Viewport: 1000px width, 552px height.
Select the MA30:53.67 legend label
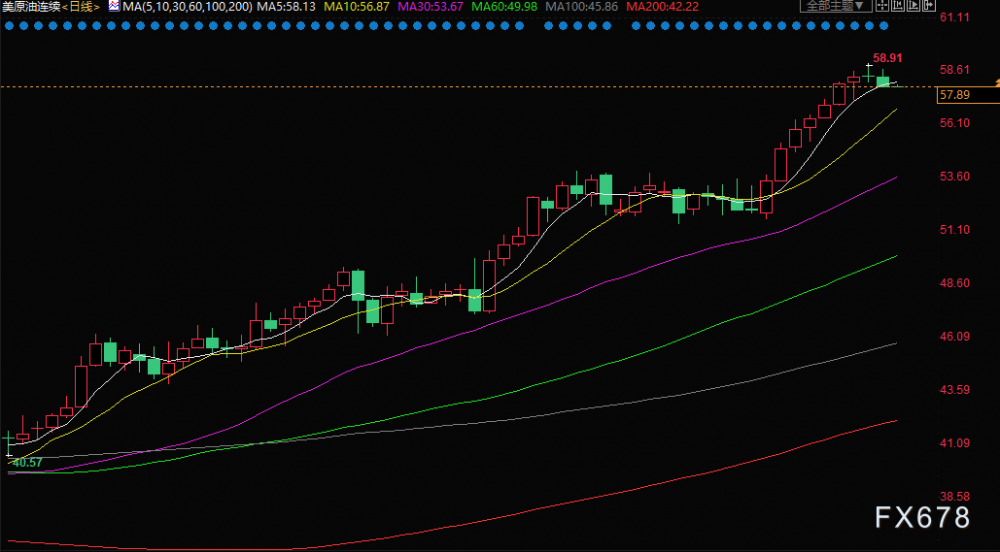click(x=430, y=7)
